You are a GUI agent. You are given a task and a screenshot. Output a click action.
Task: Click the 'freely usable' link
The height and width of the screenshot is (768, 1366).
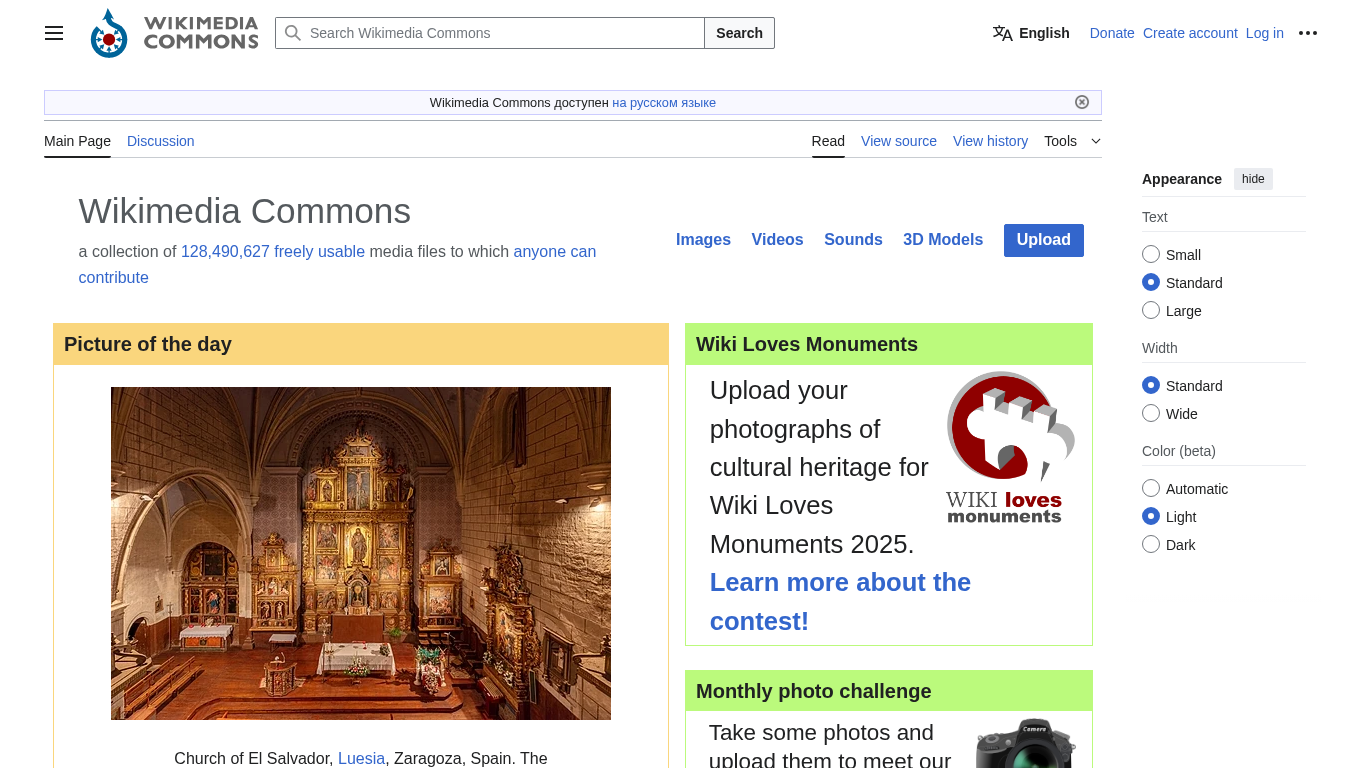(319, 252)
